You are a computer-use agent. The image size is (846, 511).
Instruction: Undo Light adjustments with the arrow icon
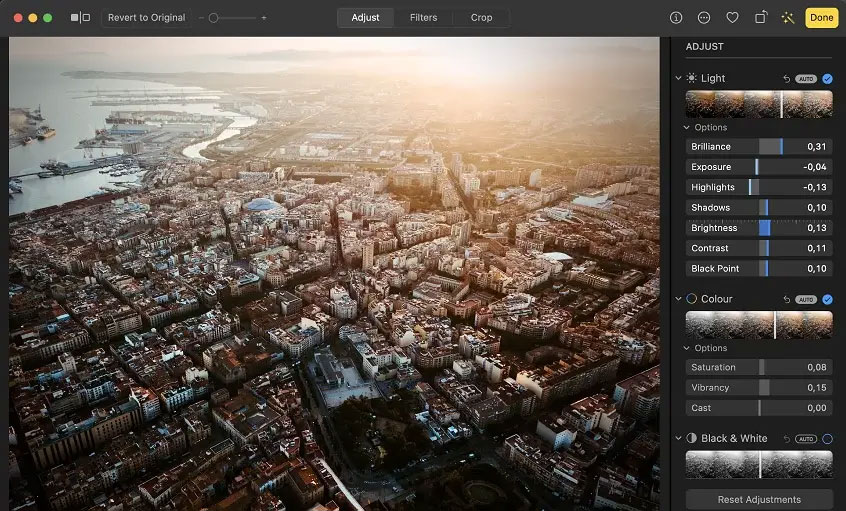click(x=787, y=78)
